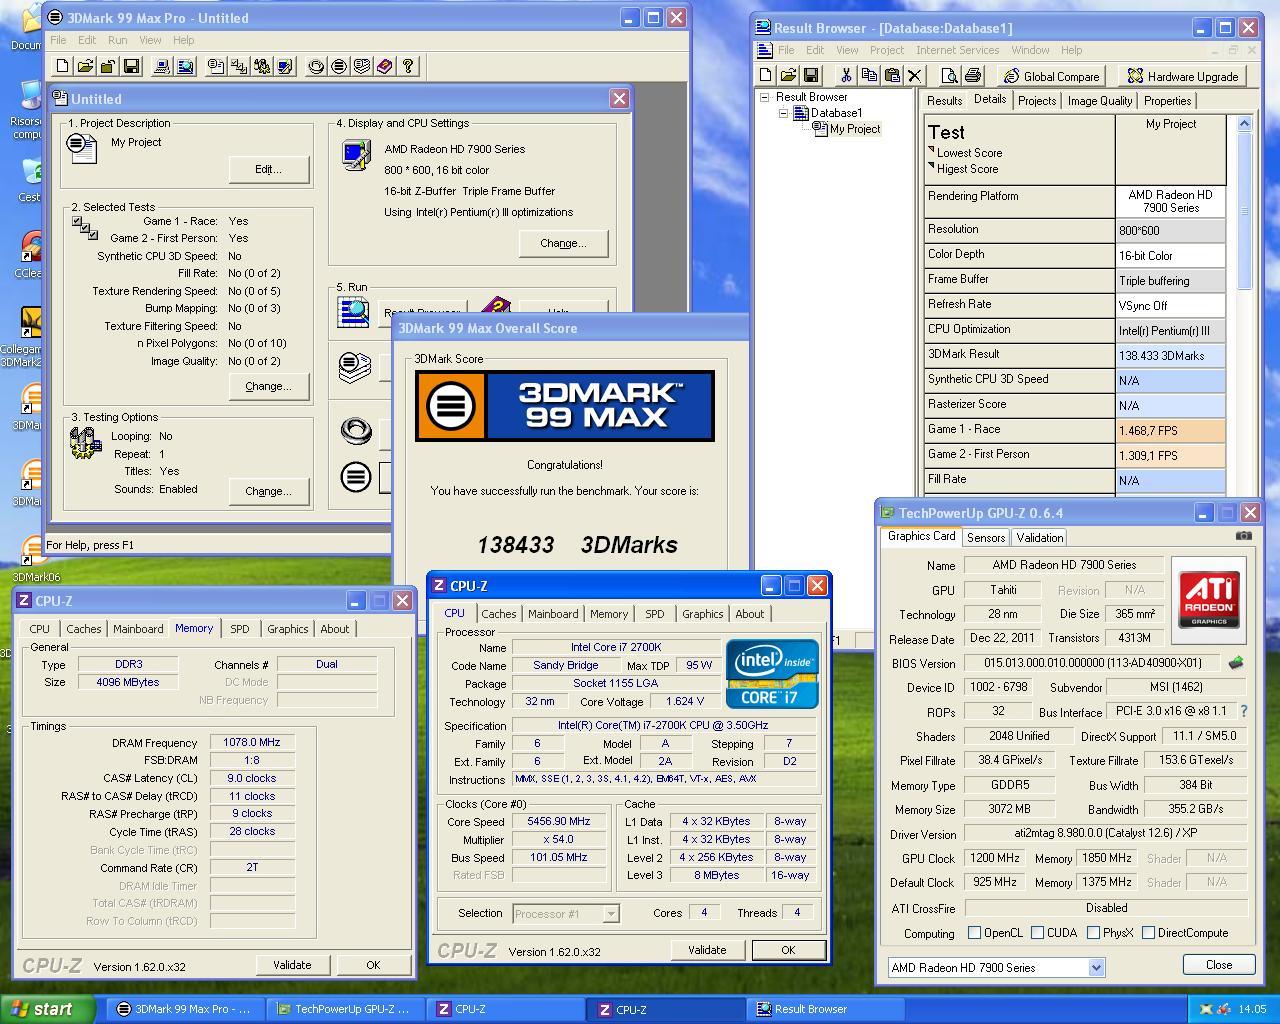1280x1024 pixels.
Task: Click TechPowerUp GPU-Z taskbar button
Action: pos(344,1009)
